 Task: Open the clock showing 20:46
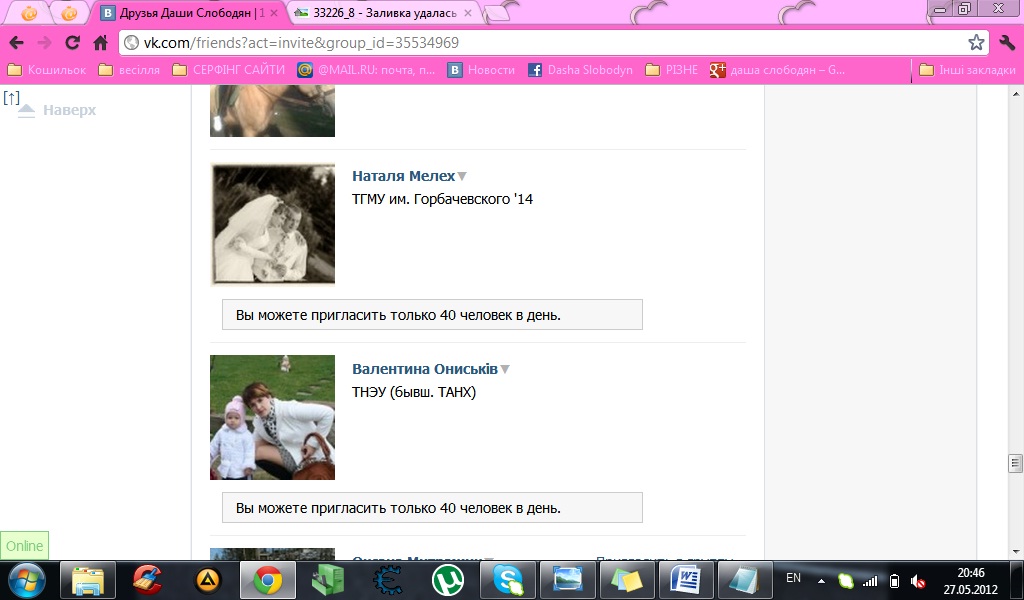click(x=970, y=581)
